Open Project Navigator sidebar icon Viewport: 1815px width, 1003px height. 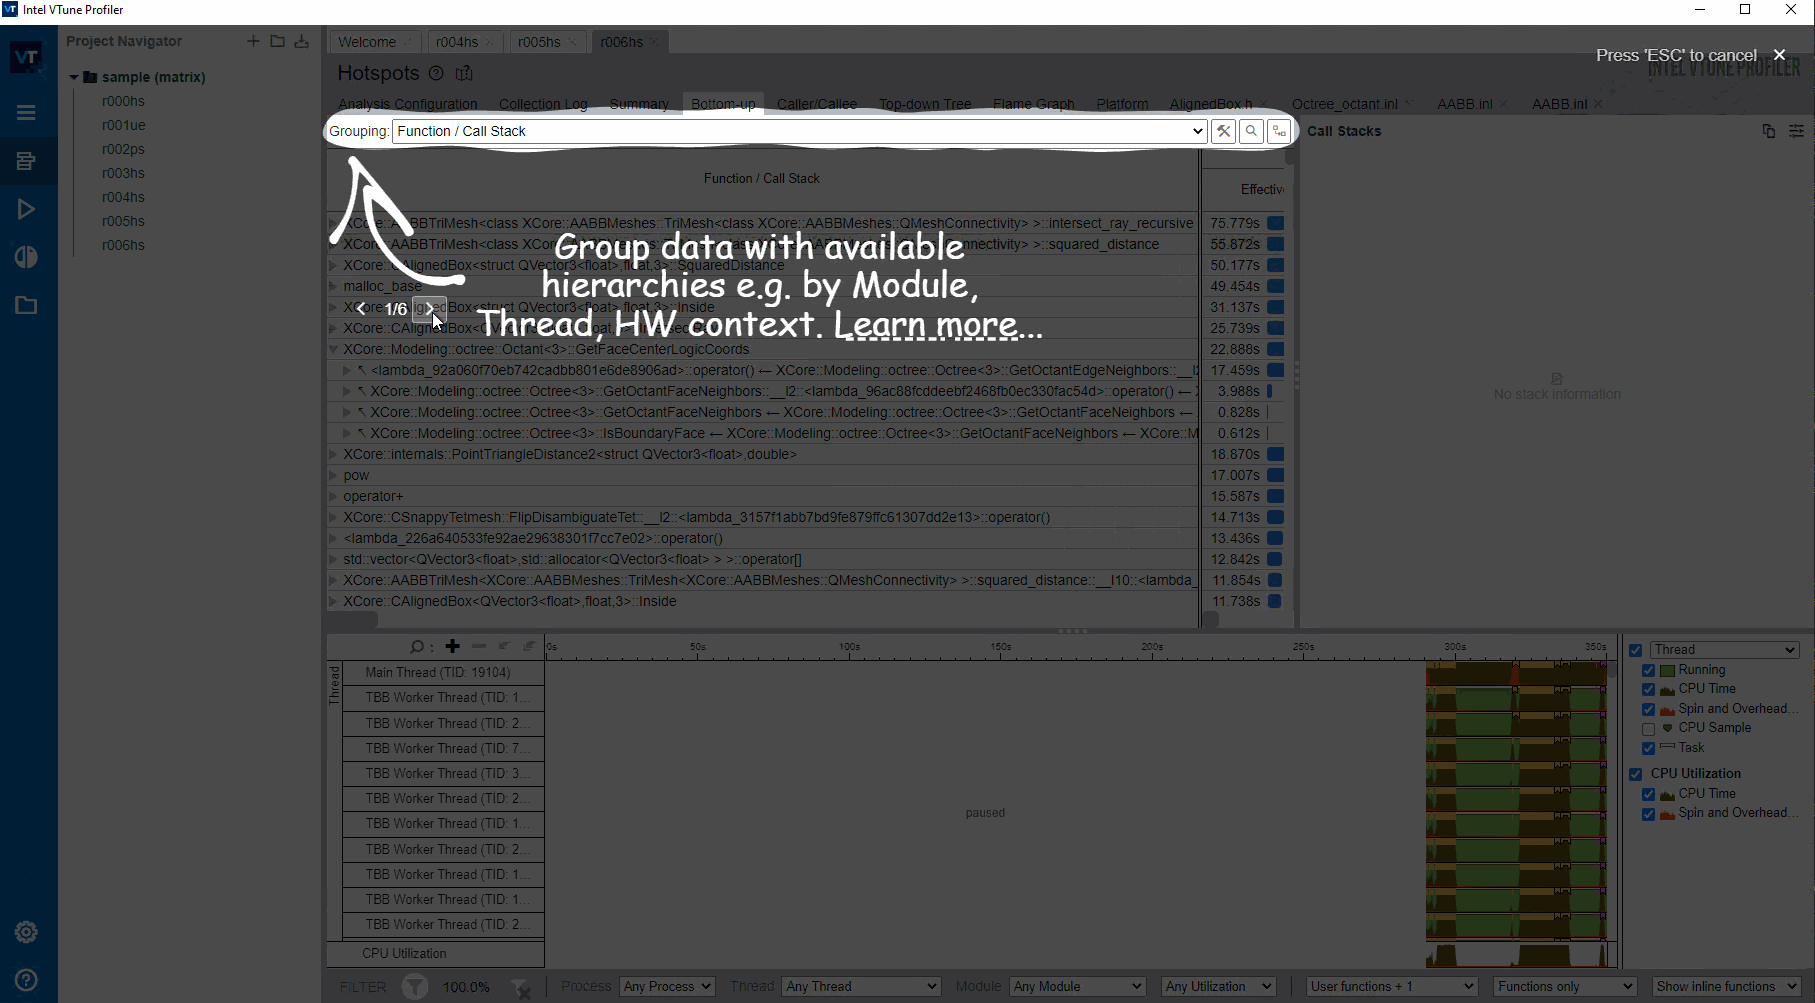(26, 160)
